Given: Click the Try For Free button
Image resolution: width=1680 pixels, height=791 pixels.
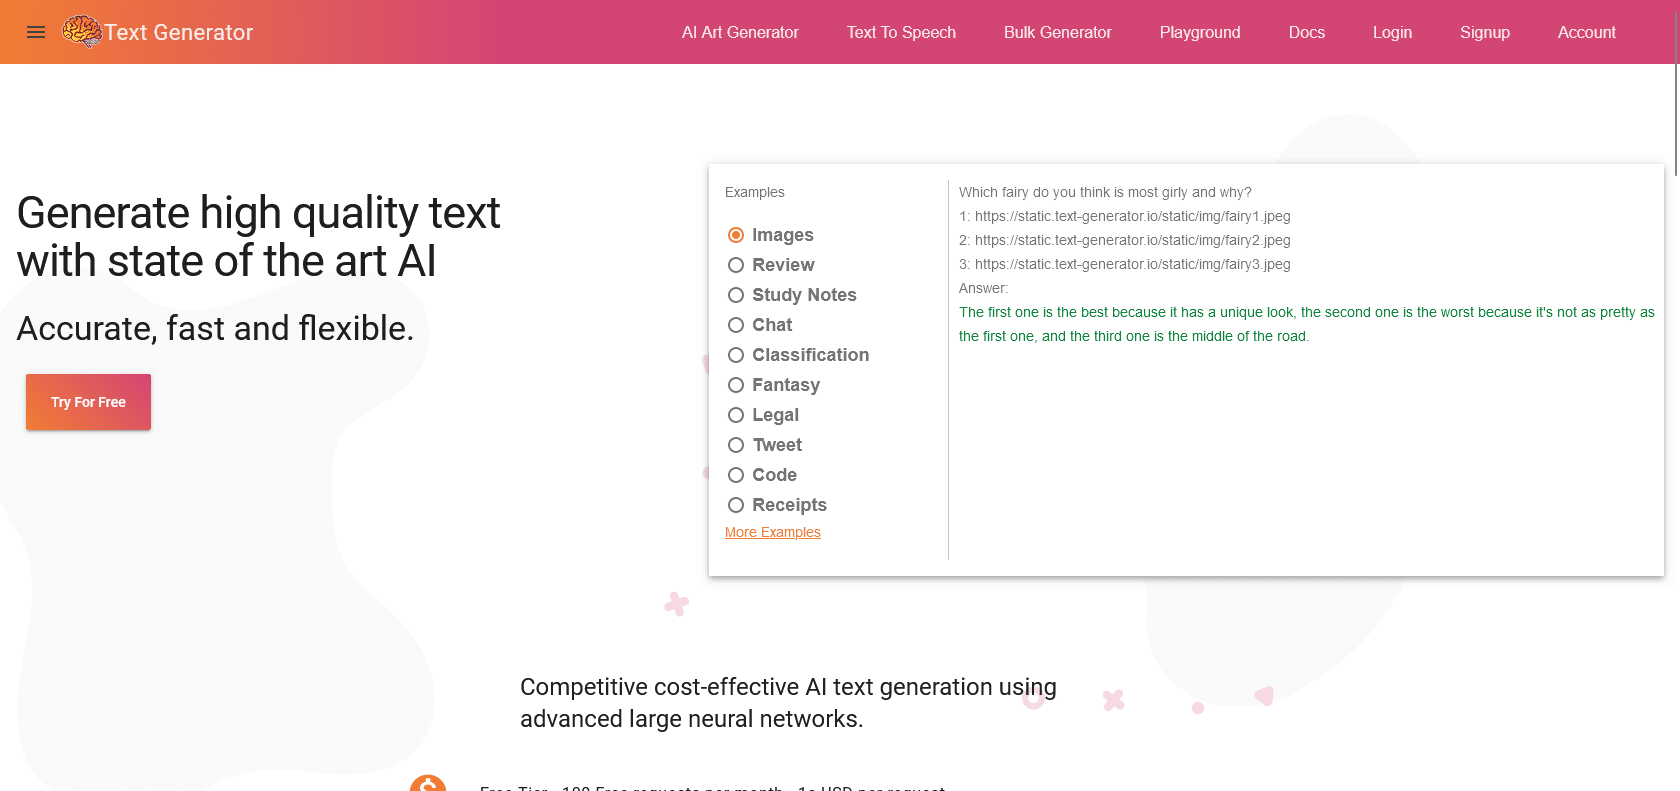Looking at the screenshot, I should (88, 401).
